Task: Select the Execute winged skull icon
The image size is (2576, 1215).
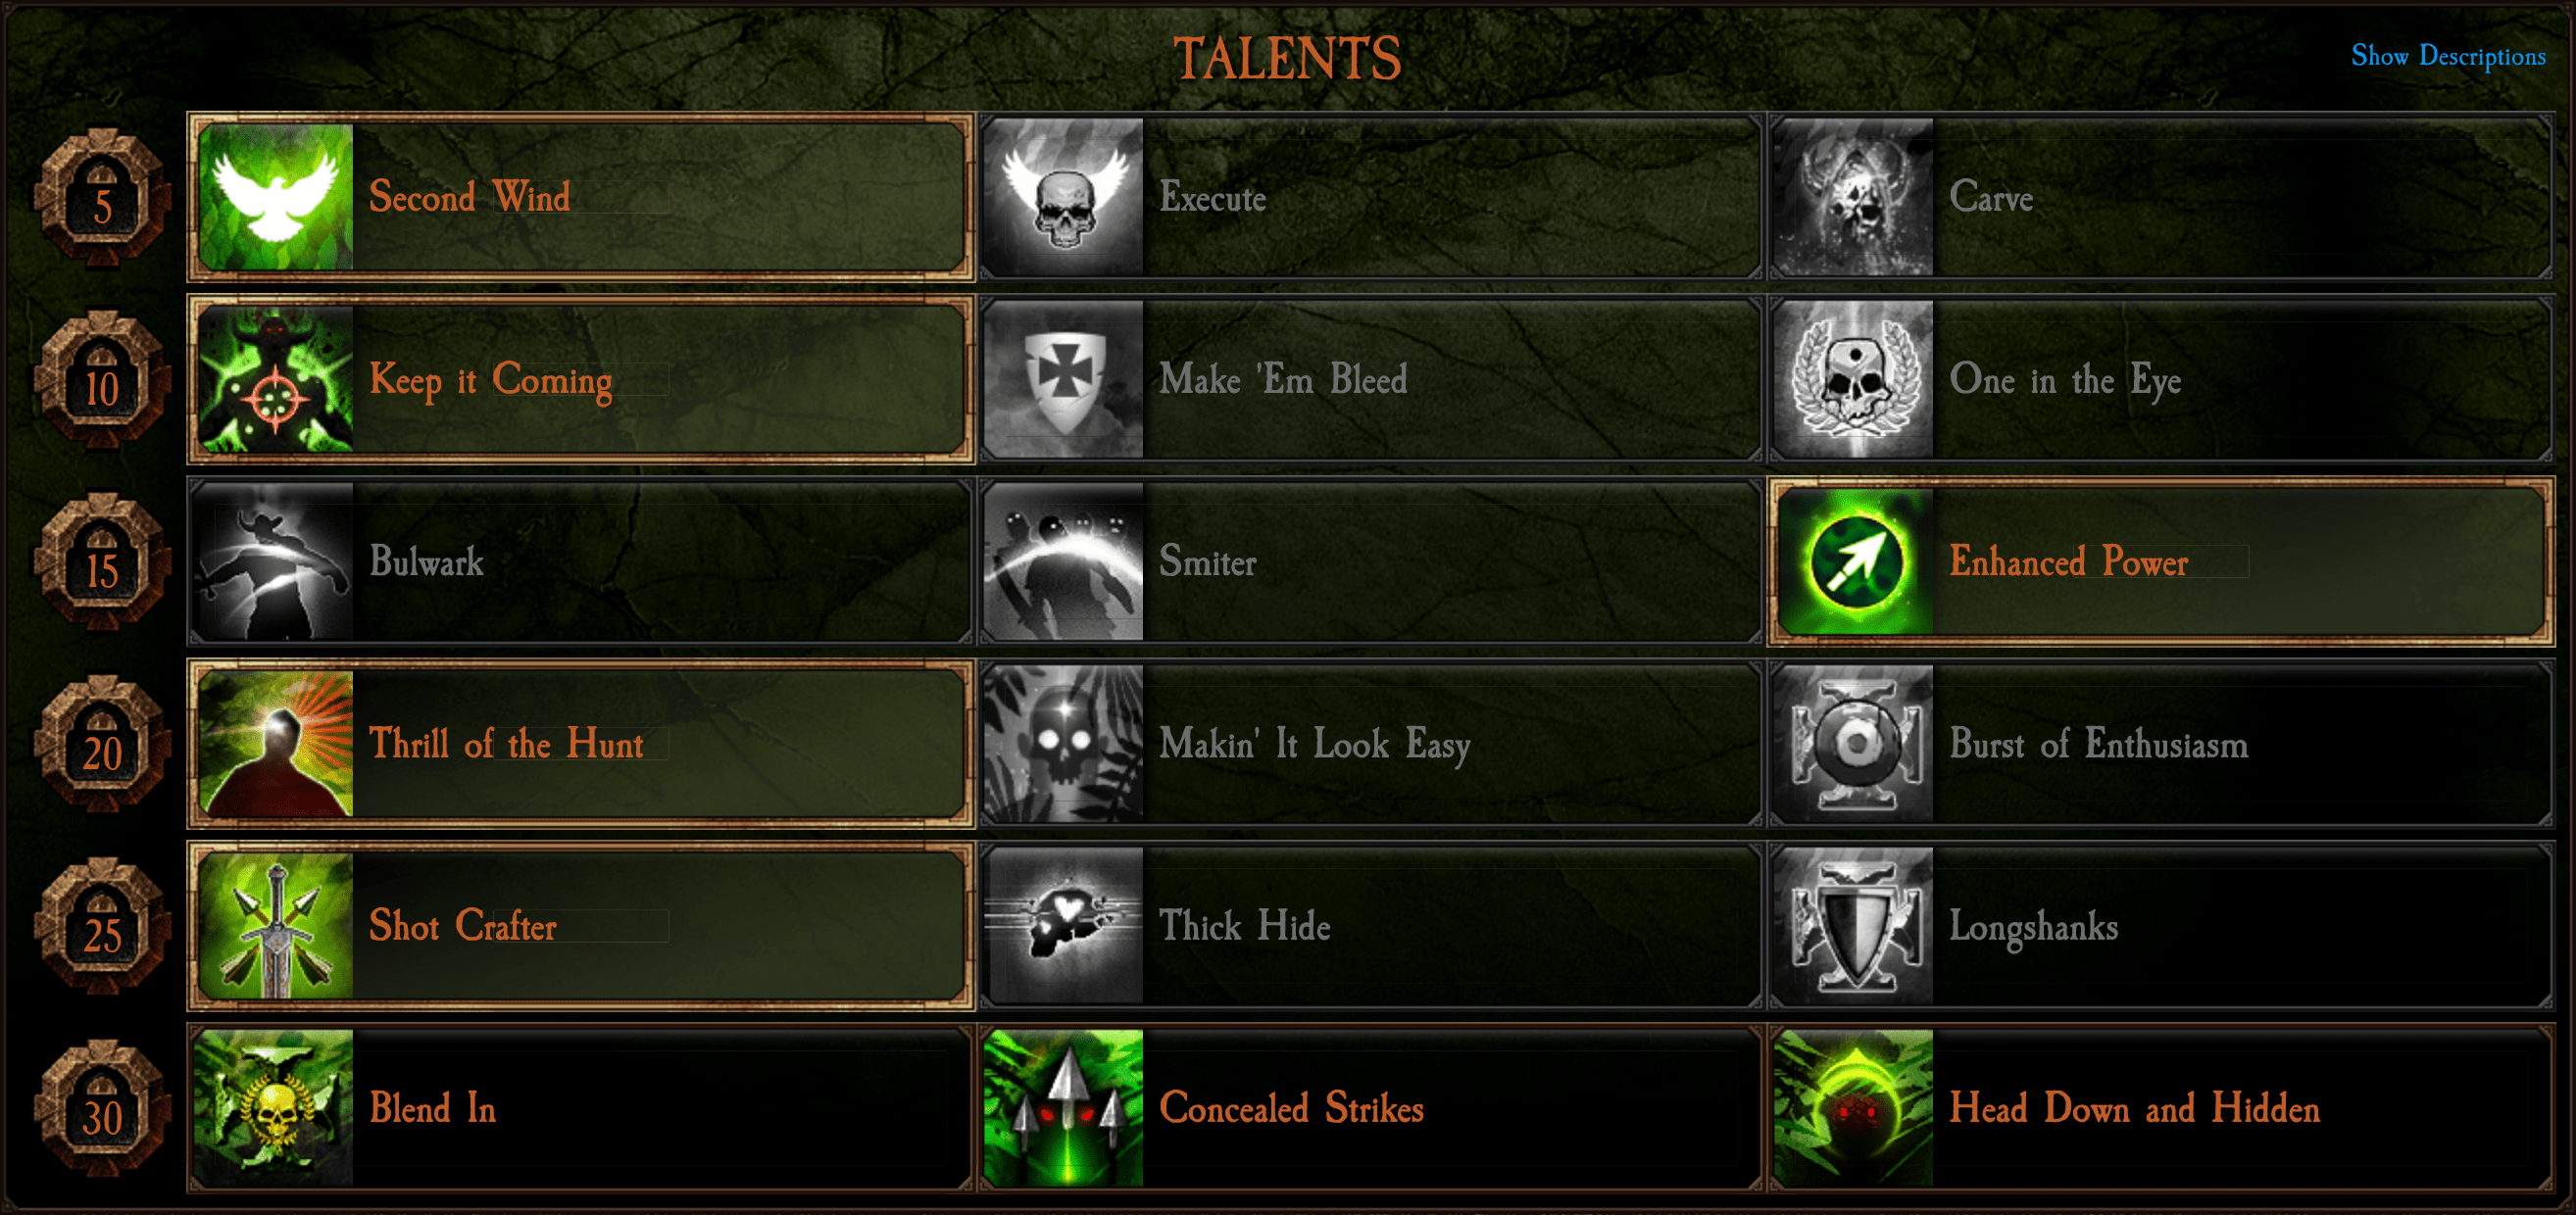Action: 1064,197
